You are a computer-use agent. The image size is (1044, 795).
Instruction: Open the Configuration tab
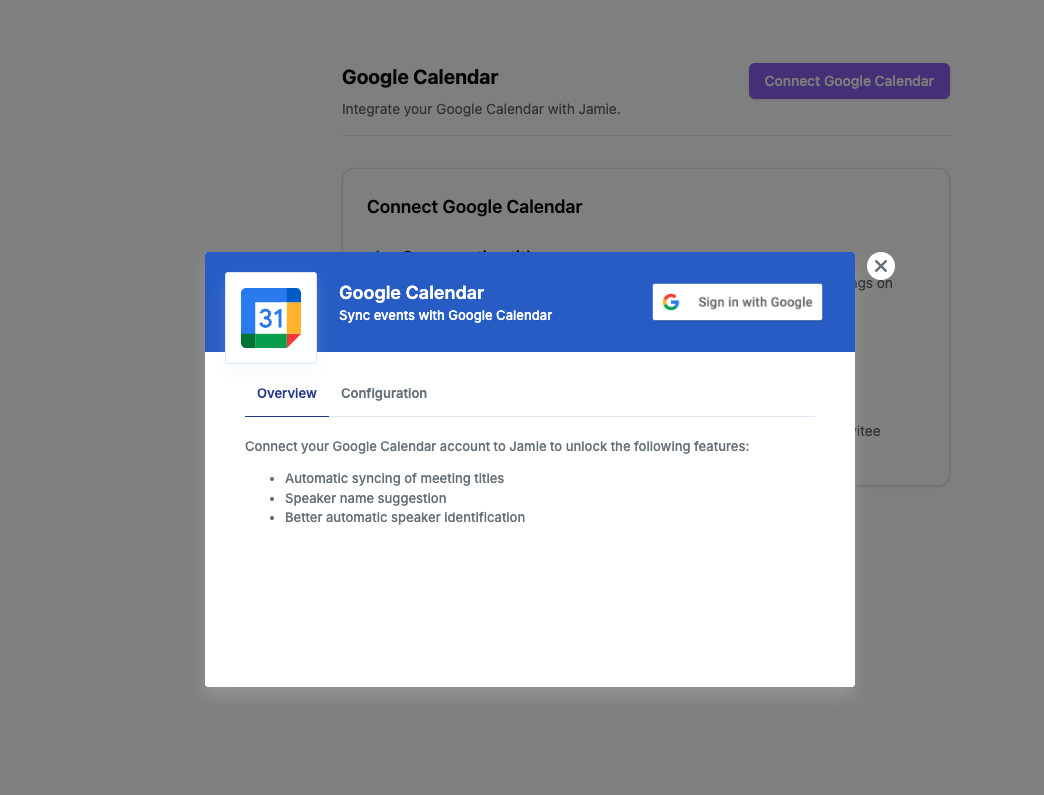(384, 394)
